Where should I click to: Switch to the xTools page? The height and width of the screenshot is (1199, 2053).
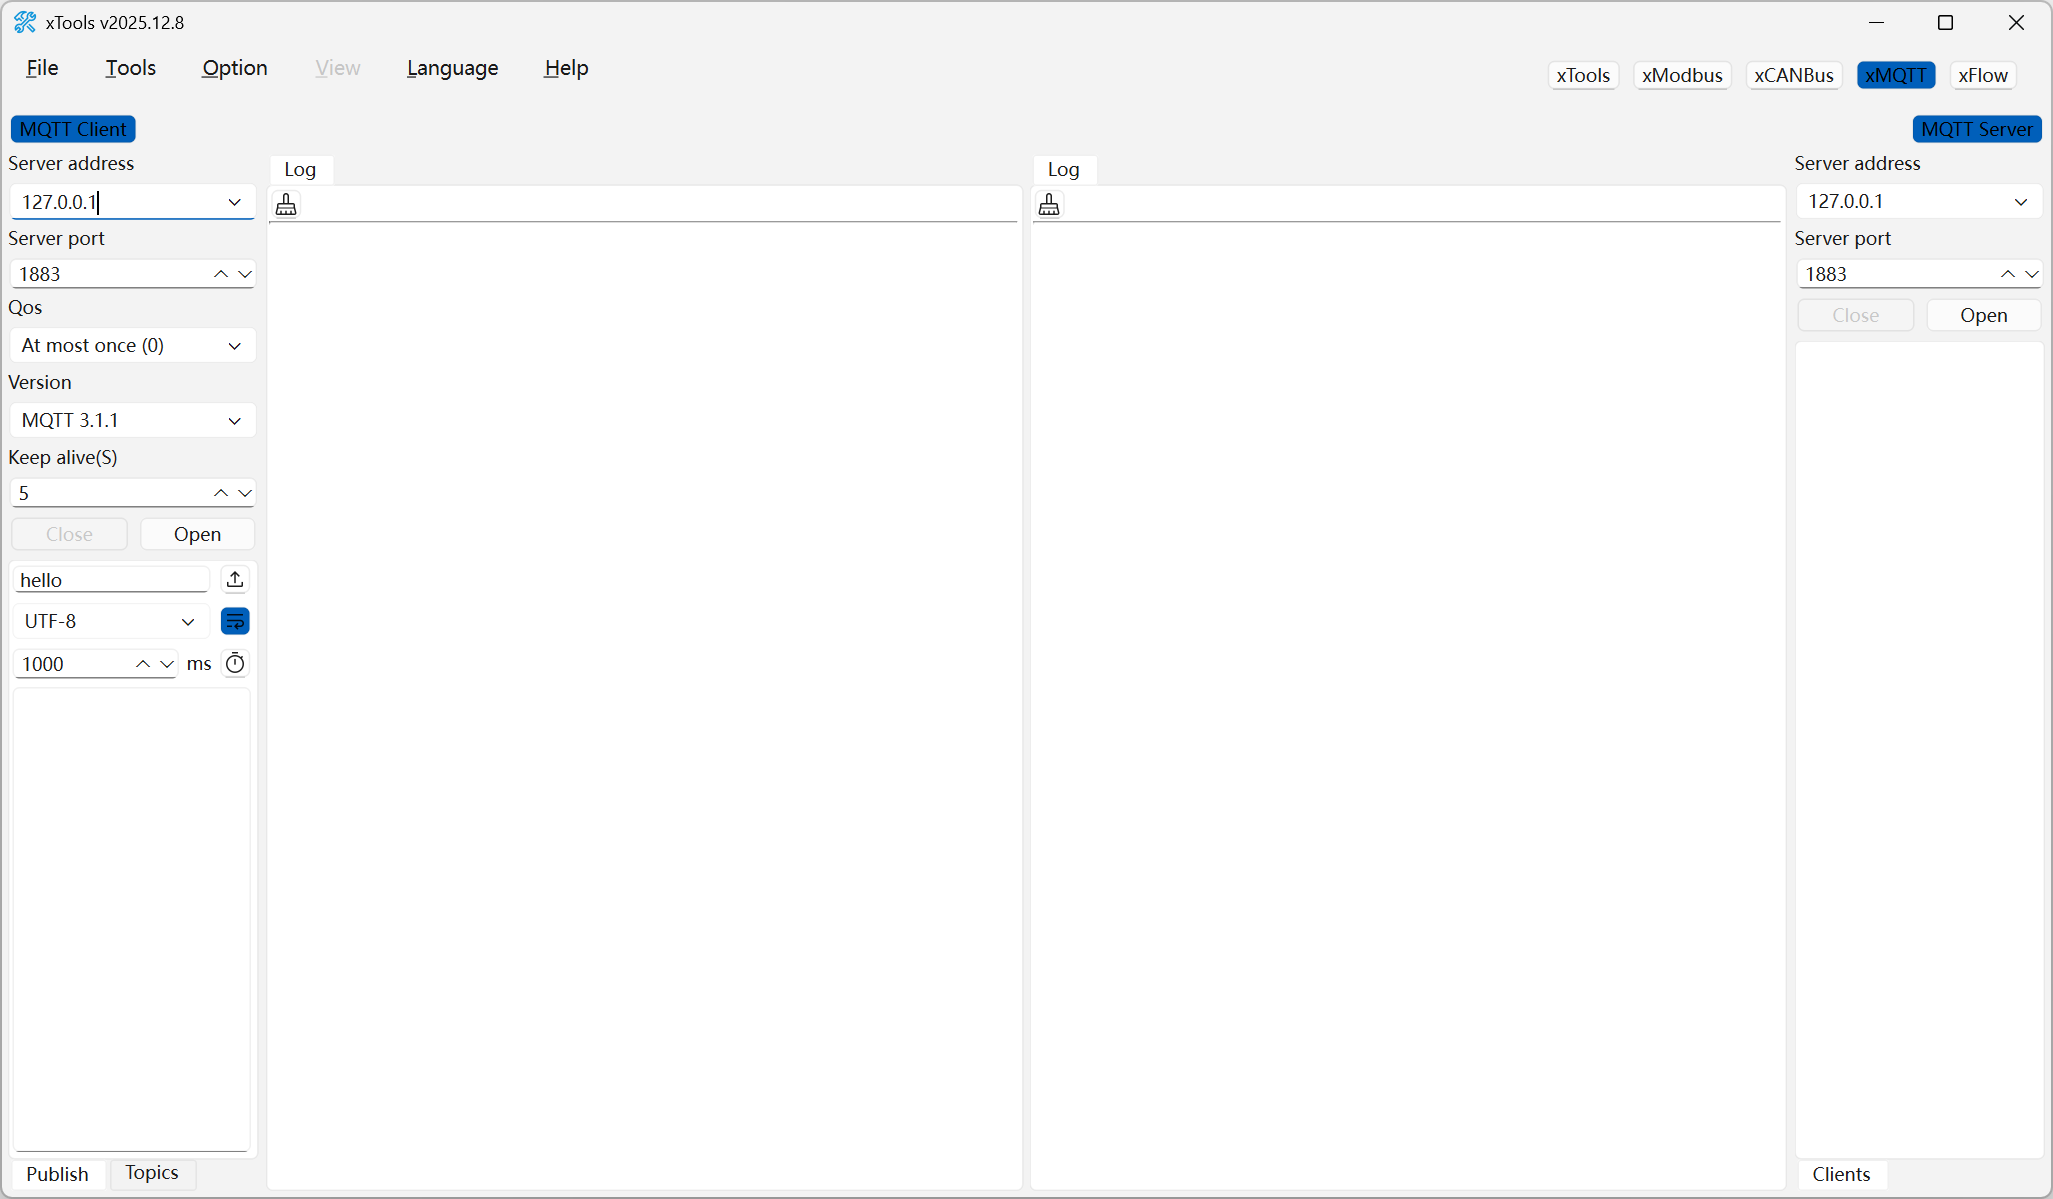1583,75
